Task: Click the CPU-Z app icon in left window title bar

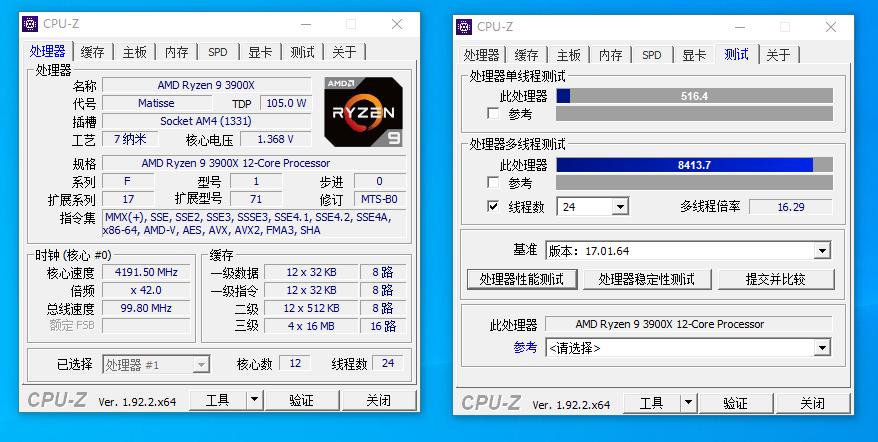Action: [30, 24]
